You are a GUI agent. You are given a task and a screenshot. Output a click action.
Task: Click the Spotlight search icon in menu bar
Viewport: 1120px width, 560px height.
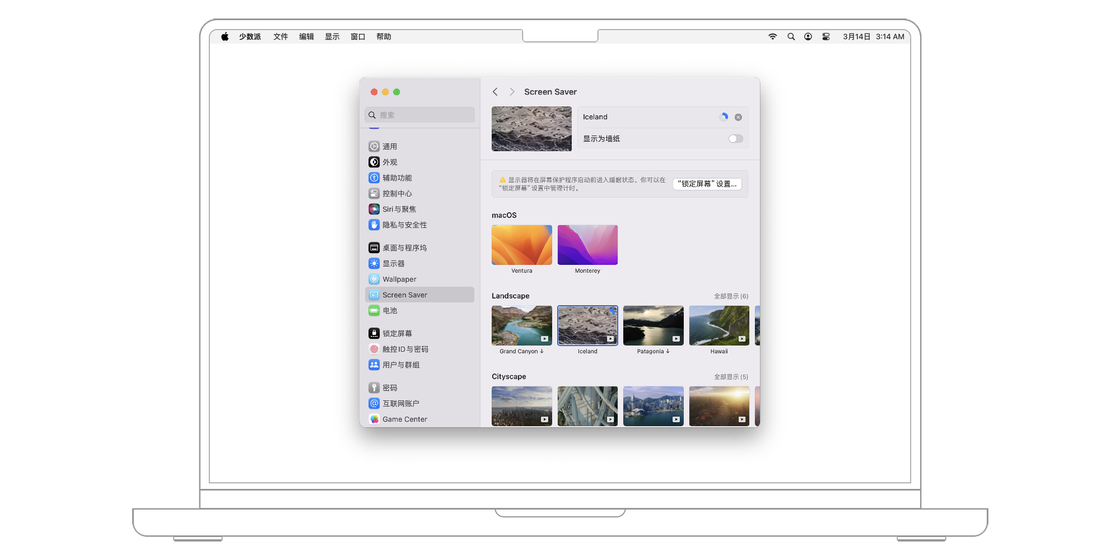(791, 36)
